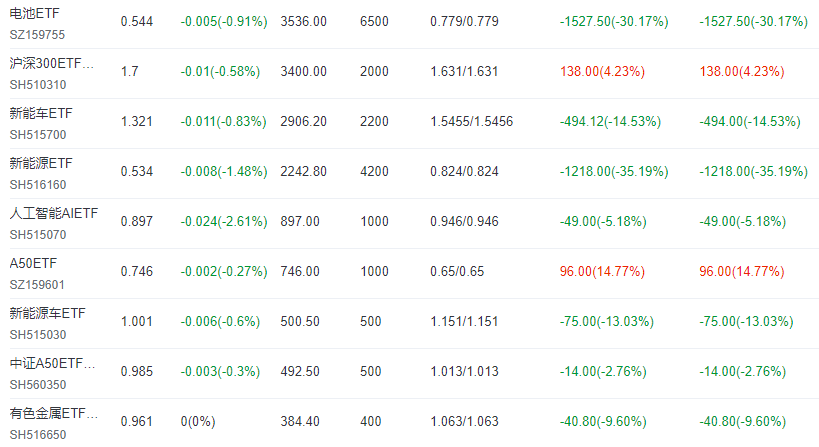Screen dimensions: 819x447
Task: Select stock code SH510310
Action: [x=38, y=85]
